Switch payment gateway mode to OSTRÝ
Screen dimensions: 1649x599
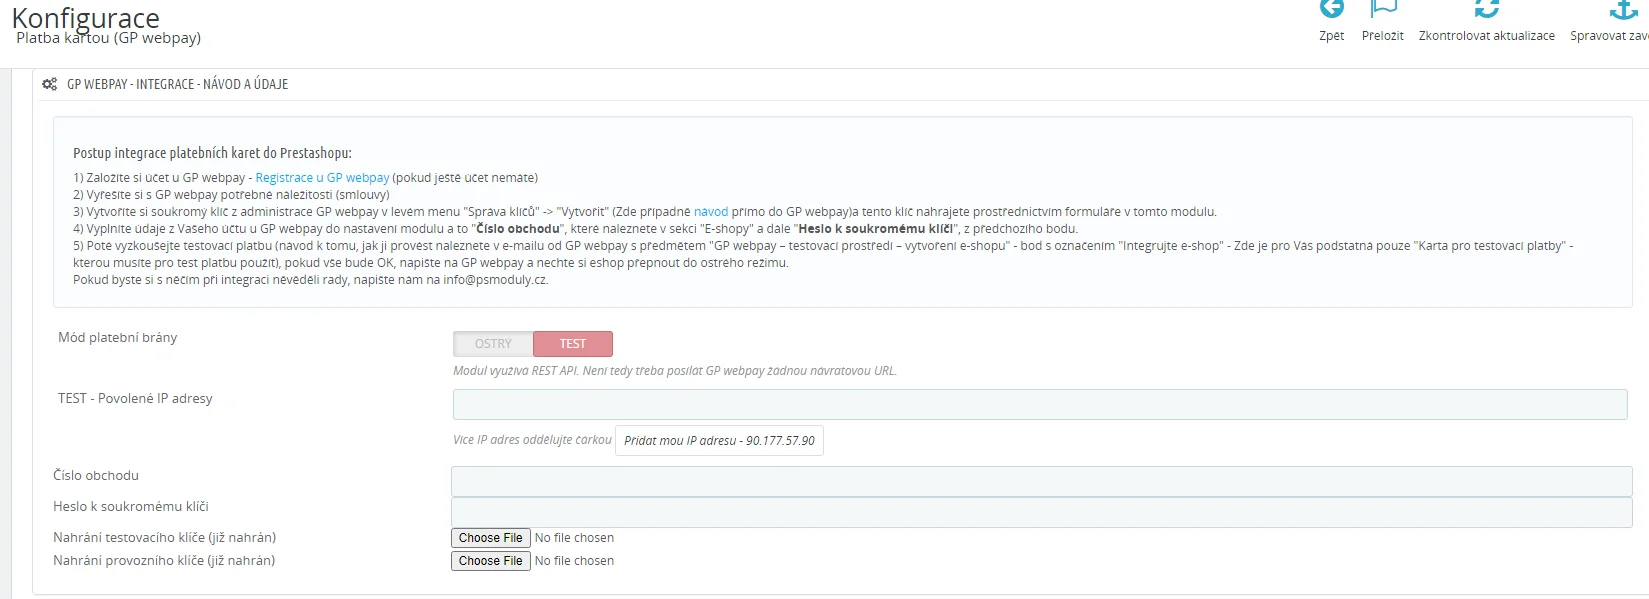click(493, 344)
